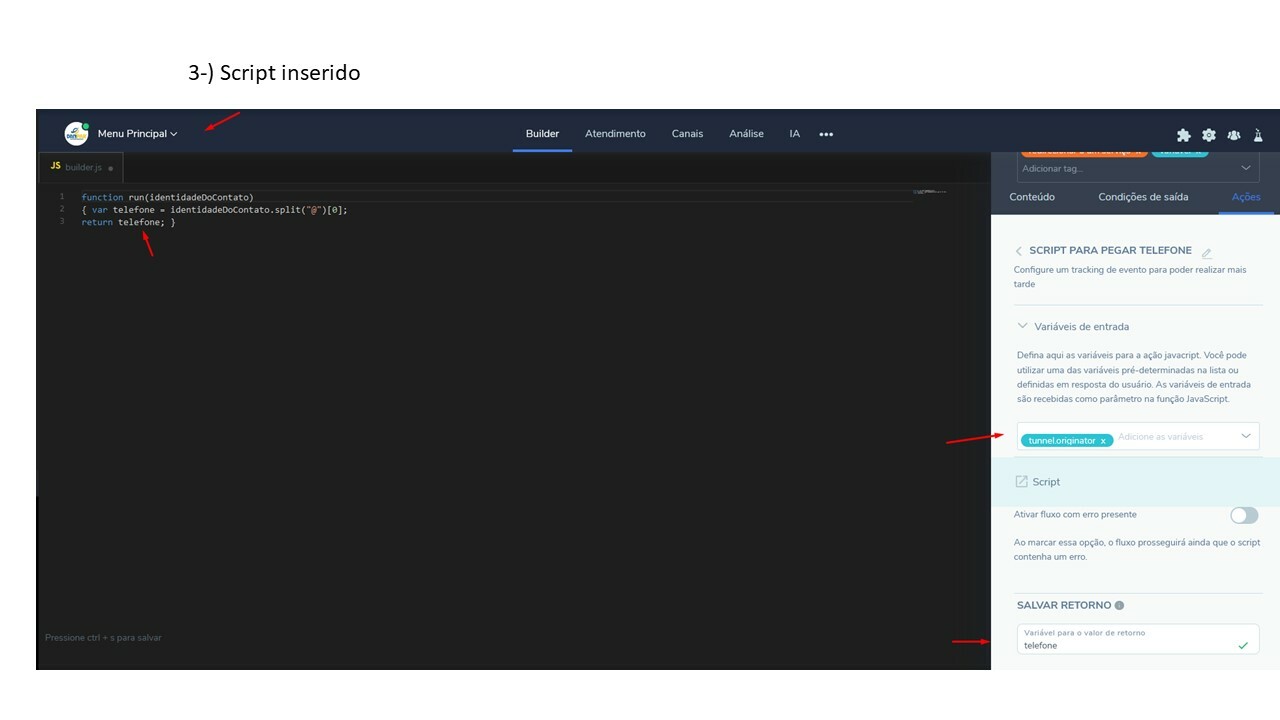Viewport: 1280px width, 720px height.
Task: Open the team users icon
Action: pos(1234,135)
